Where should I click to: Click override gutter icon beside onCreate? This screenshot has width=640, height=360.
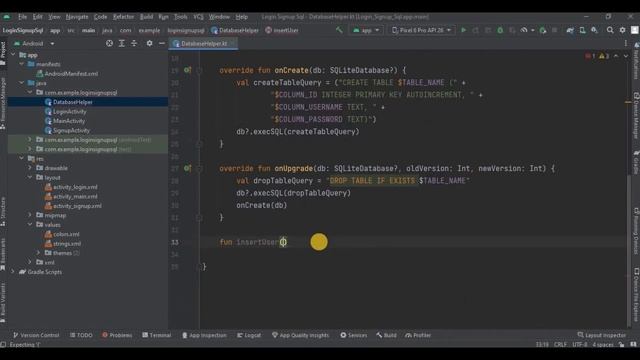pos(187,70)
